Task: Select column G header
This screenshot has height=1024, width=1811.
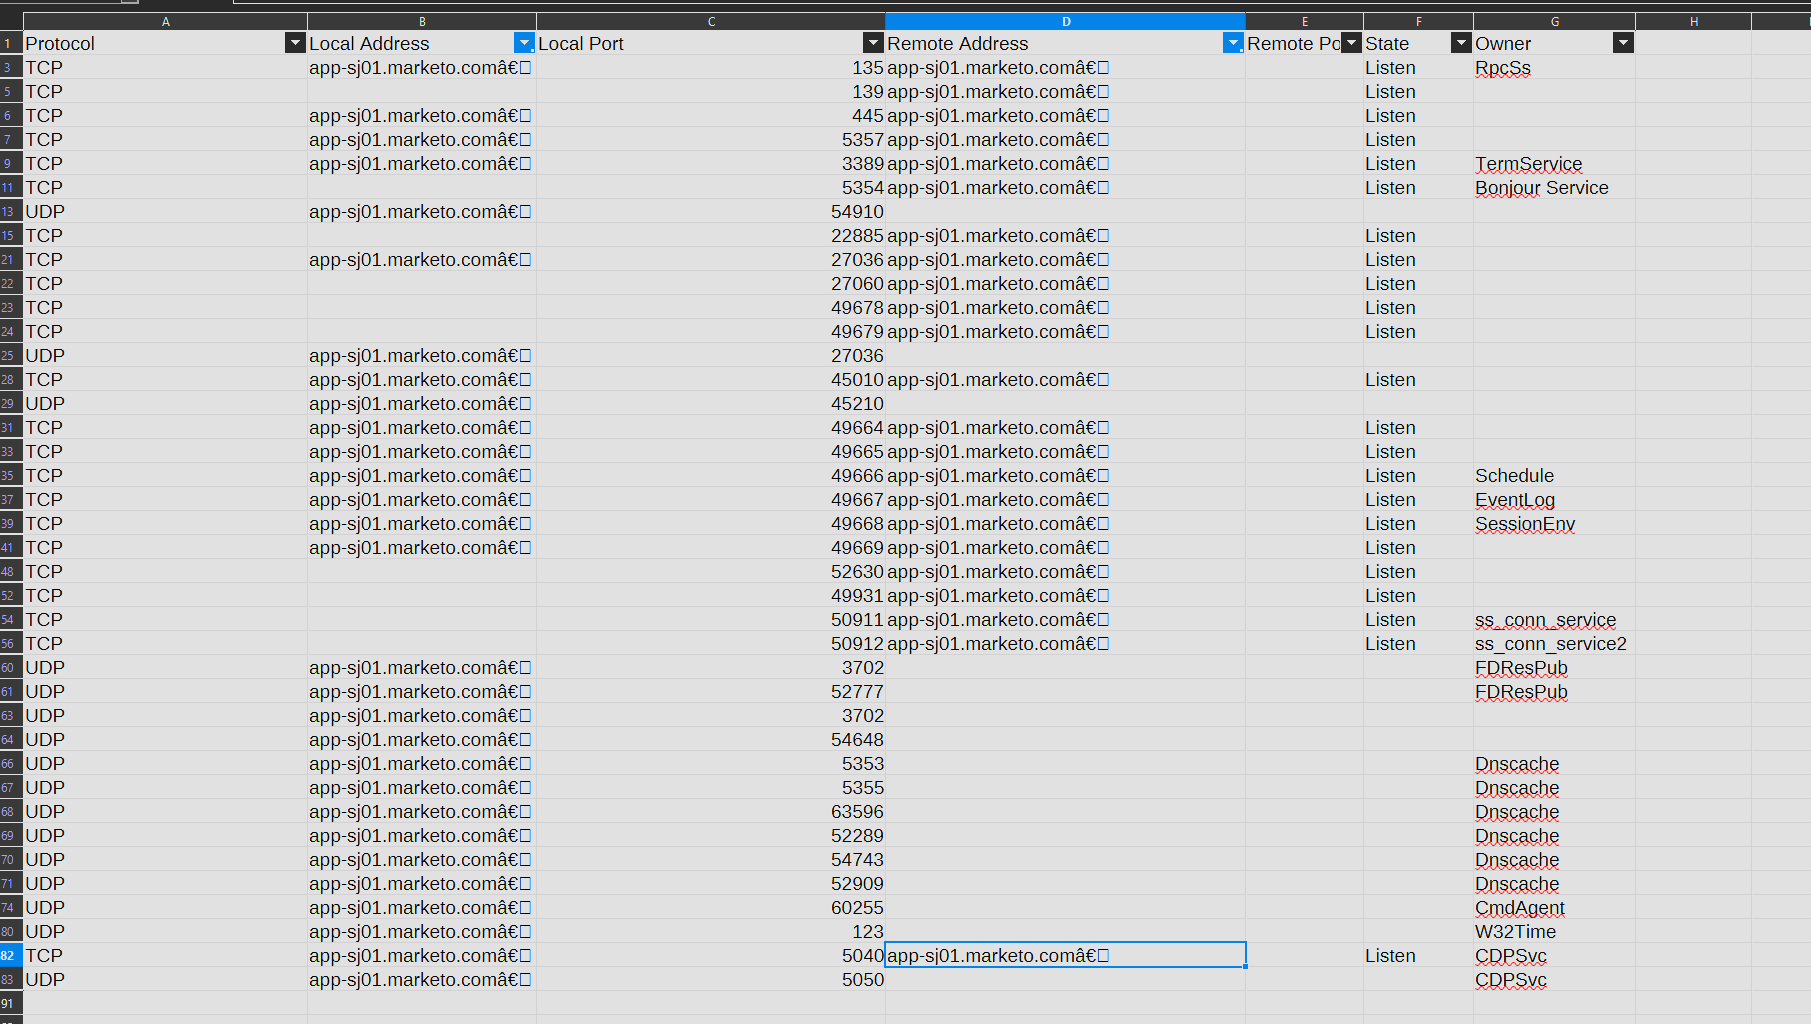Action: [1554, 21]
